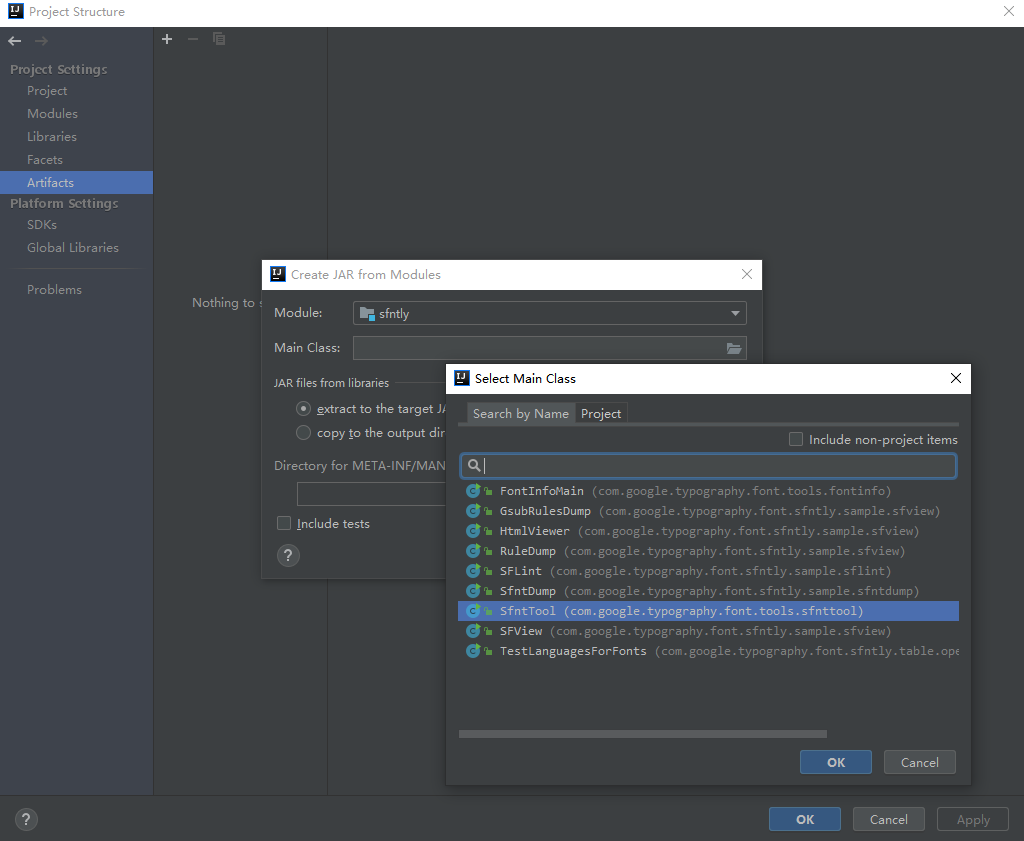Open the Module sfntly dropdown

point(549,313)
